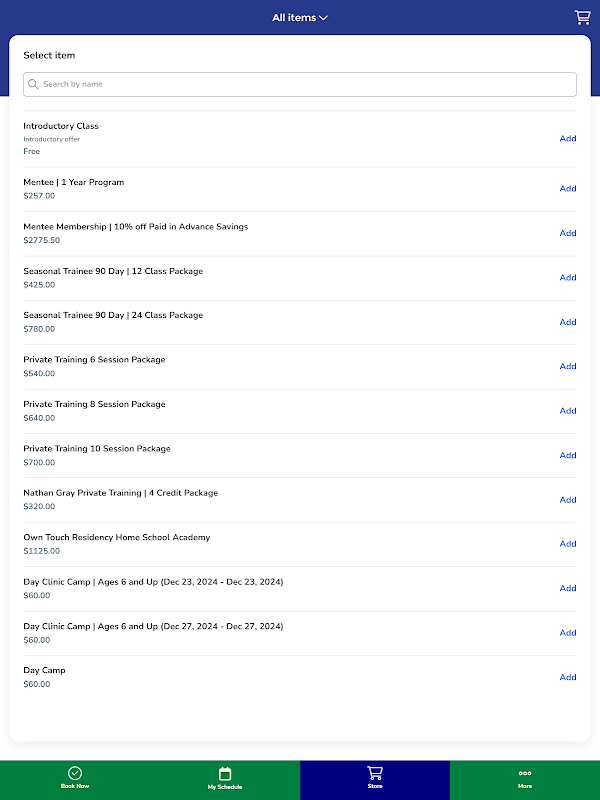The image size is (600, 800).
Task: Open My Schedule calendar icon
Action: 225,773
